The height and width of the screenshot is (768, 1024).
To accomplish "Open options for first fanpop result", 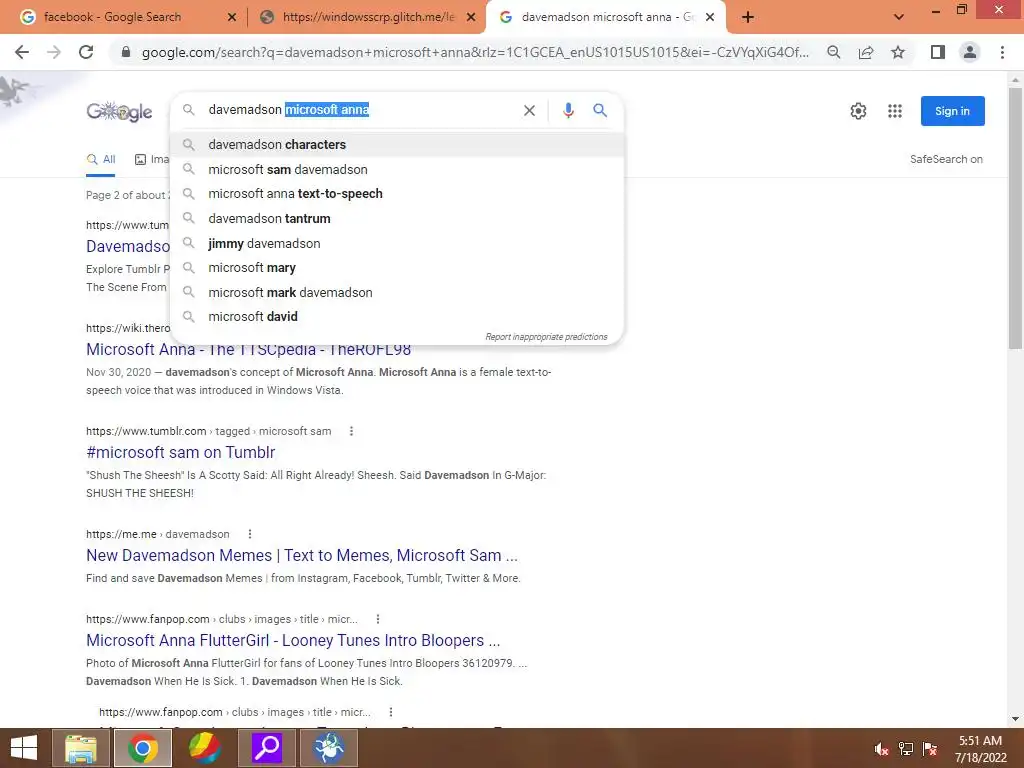I will click(x=377, y=619).
